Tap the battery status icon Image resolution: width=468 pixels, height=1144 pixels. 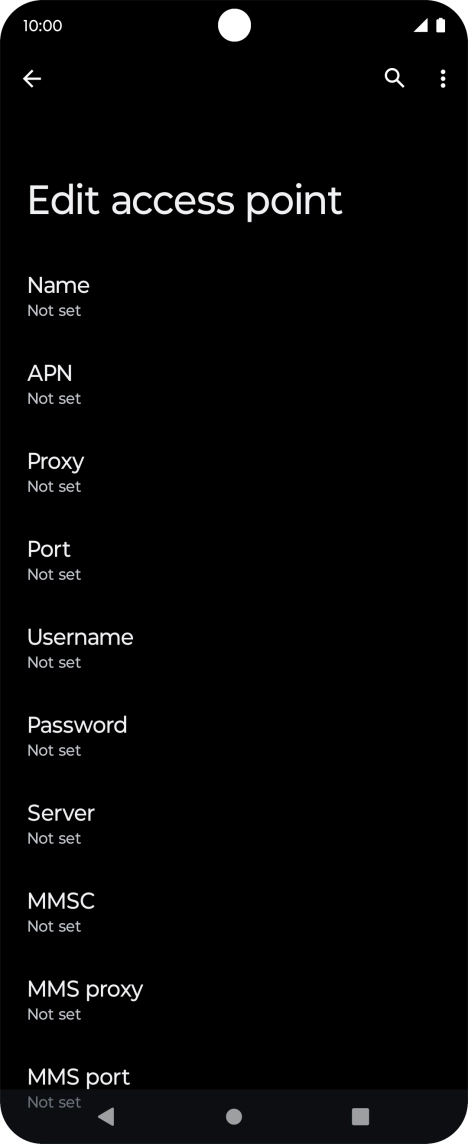[x=440, y=26]
